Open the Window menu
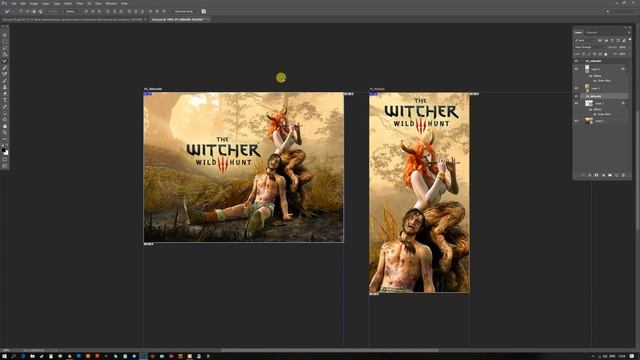 (111, 3)
